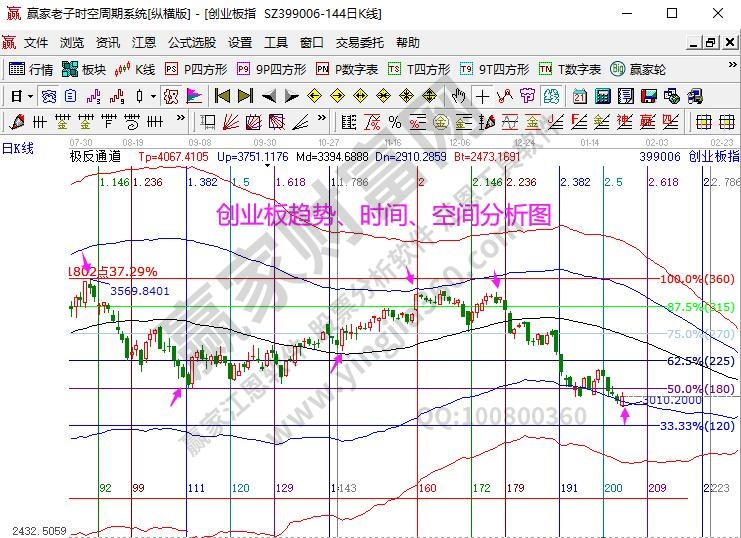Open the P四方形 tool

[196, 69]
